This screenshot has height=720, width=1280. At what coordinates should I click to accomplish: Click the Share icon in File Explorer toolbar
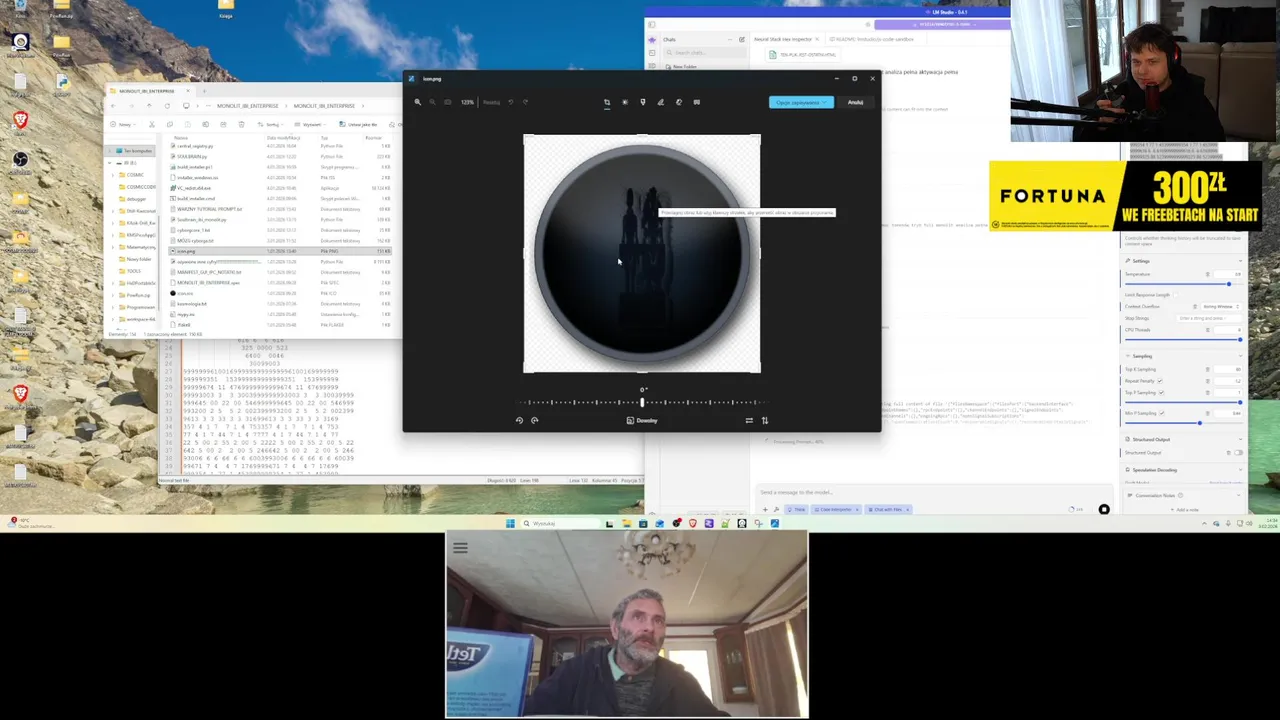(223, 124)
